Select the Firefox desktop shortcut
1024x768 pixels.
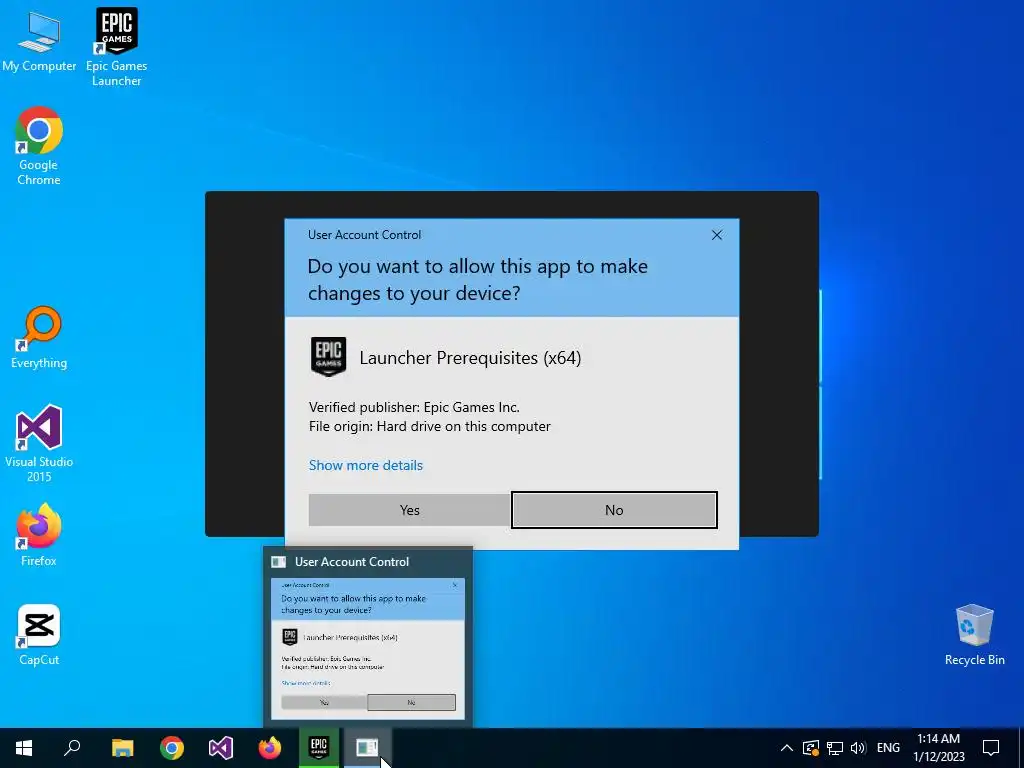pyautogui.click(x=39, y=535)
